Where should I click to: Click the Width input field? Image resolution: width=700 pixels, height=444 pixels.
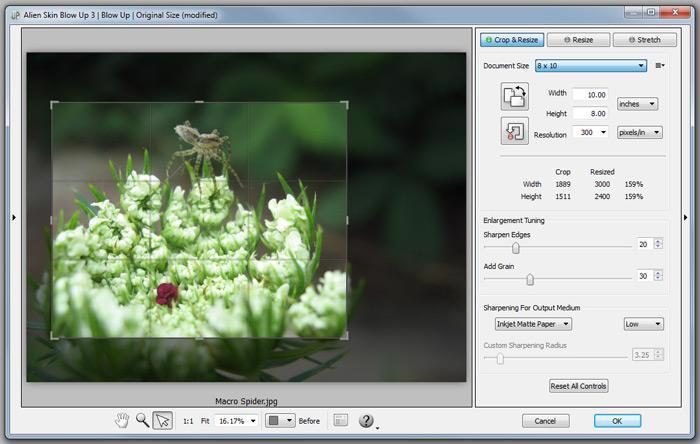[x=590, y=93]
